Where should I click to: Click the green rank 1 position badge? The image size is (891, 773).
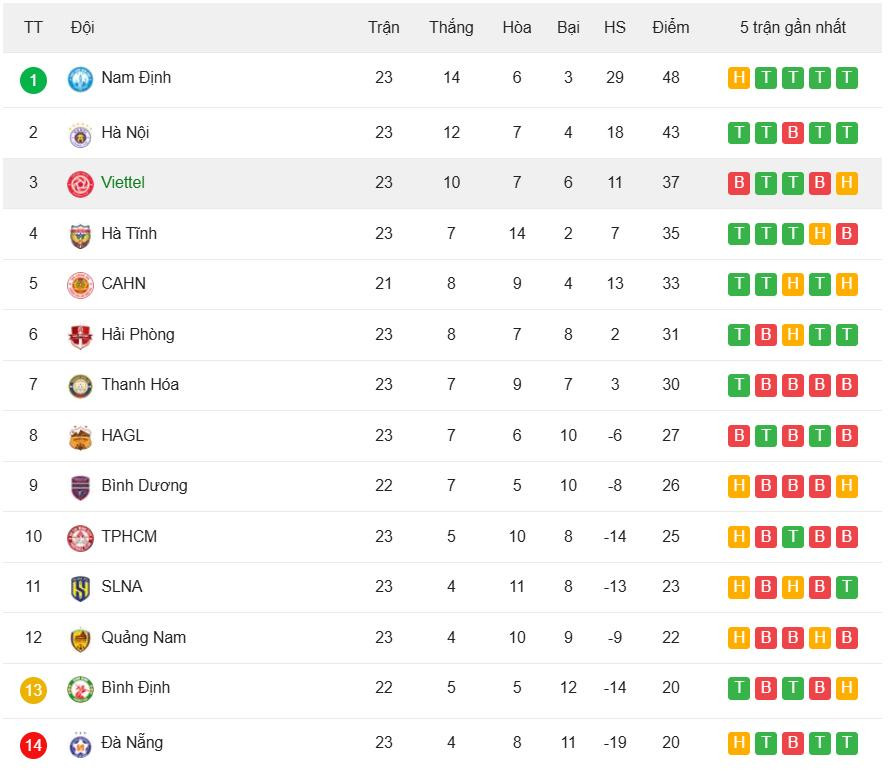pos(33,79)
